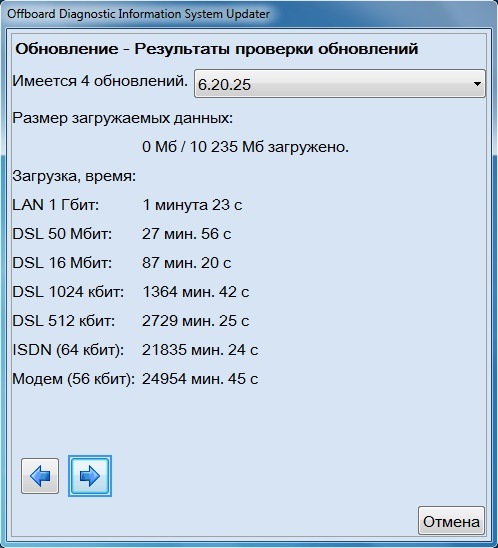The width and height of the screenshot is (498, 548).
Task: Click the value '27 мин. 56 с'
Action: click(x=187, y=234)
